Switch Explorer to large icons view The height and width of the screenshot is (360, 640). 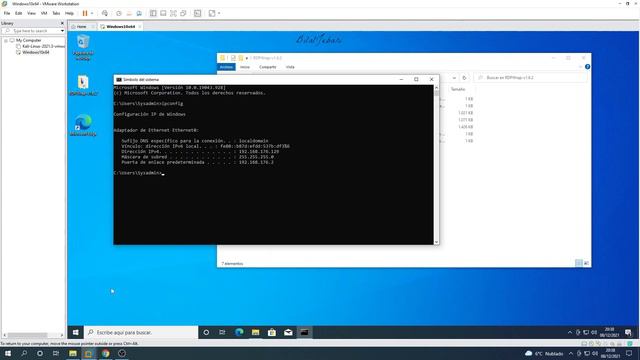coord(586,263)
